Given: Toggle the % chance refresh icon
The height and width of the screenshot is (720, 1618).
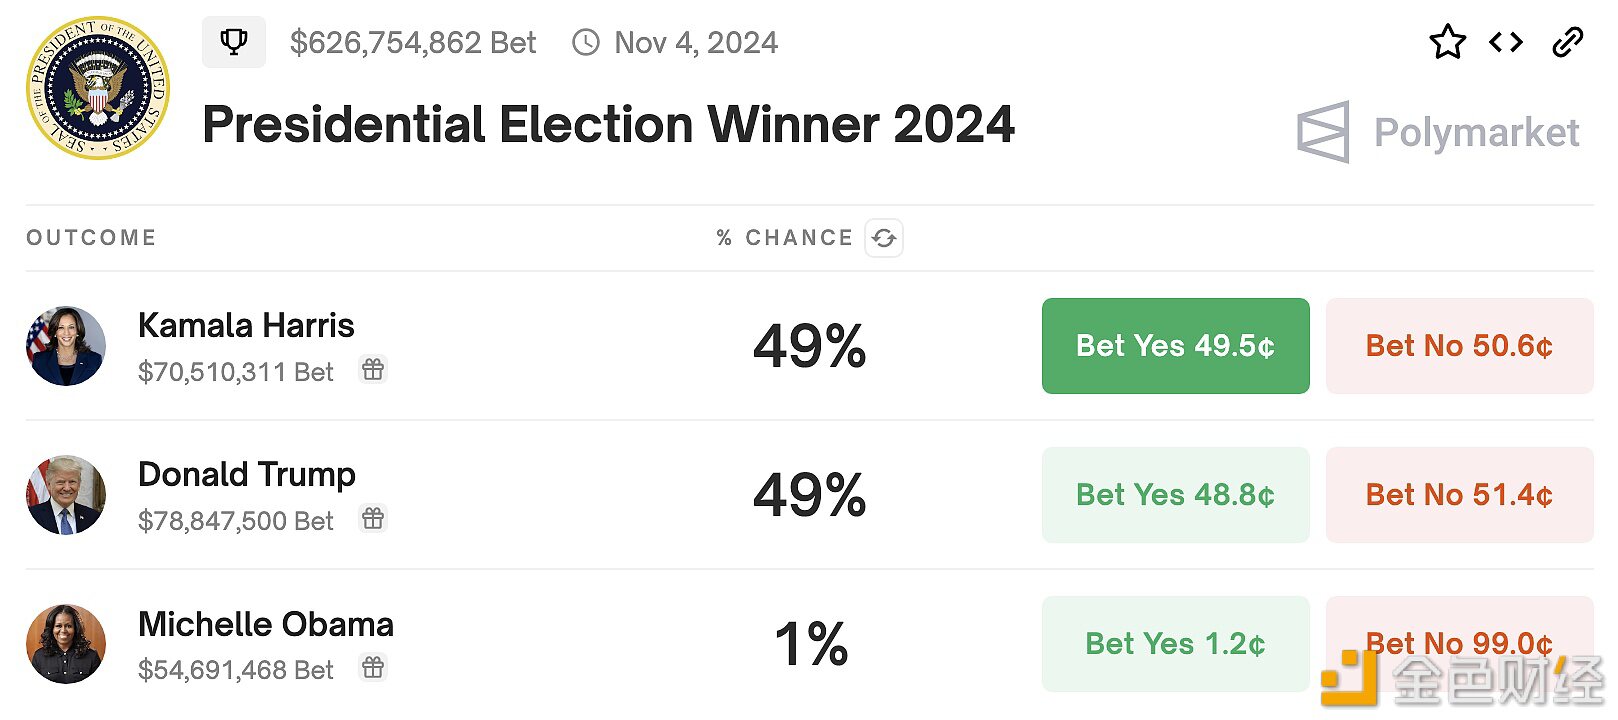Looking at the screenshot, I should (884, 238).
